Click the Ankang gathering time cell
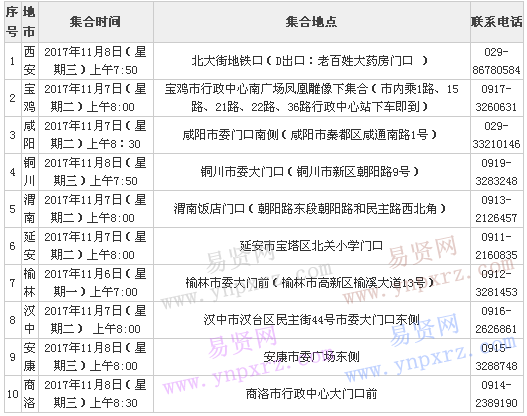This screenshot has height=416, width=527. click(x=96, y=357)
